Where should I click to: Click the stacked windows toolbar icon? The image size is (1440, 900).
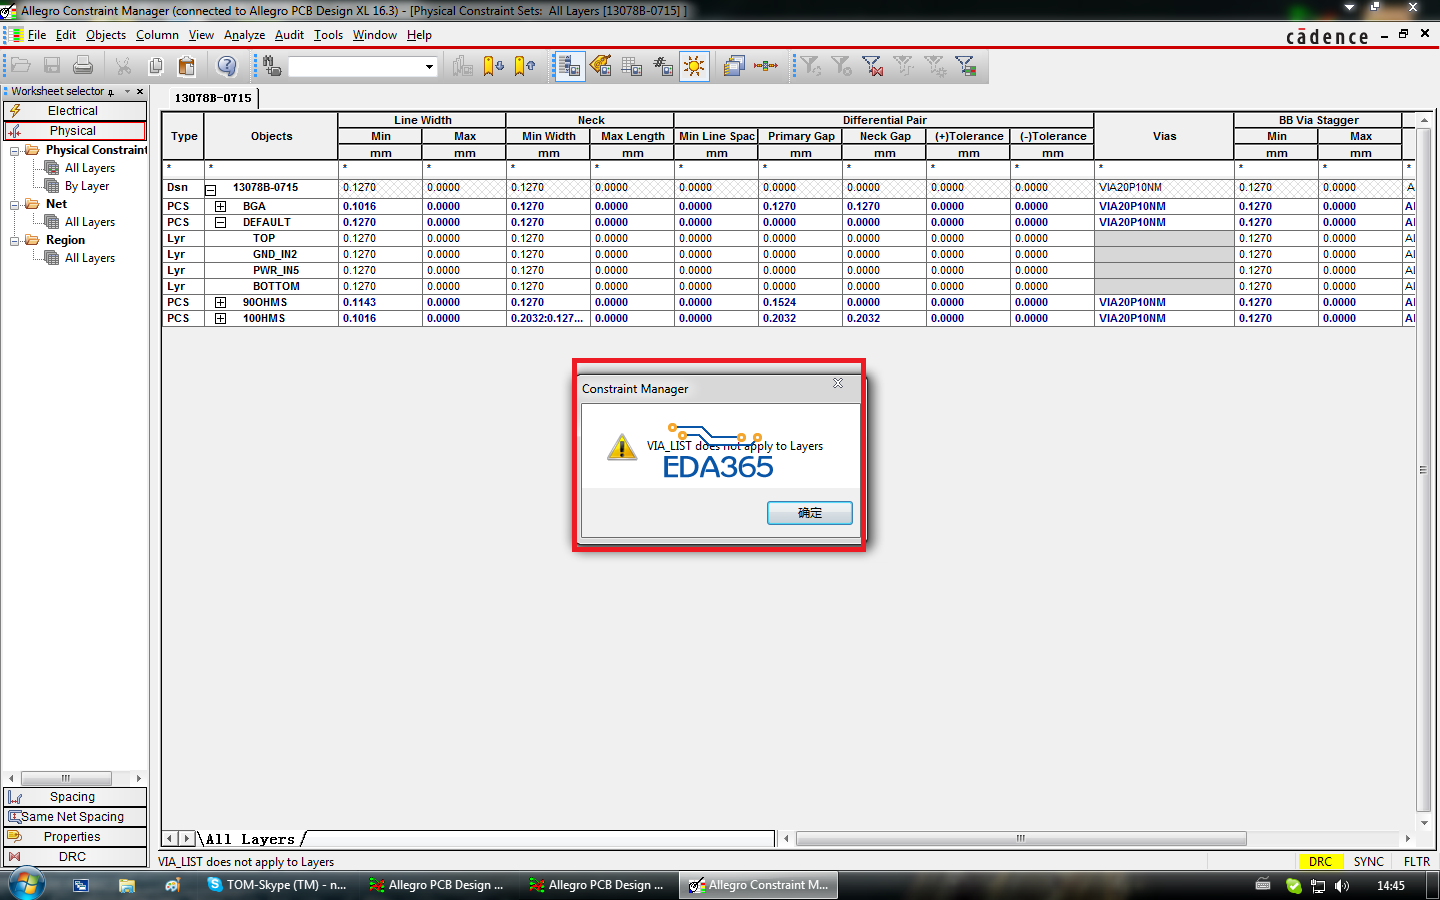coord(734,66)
